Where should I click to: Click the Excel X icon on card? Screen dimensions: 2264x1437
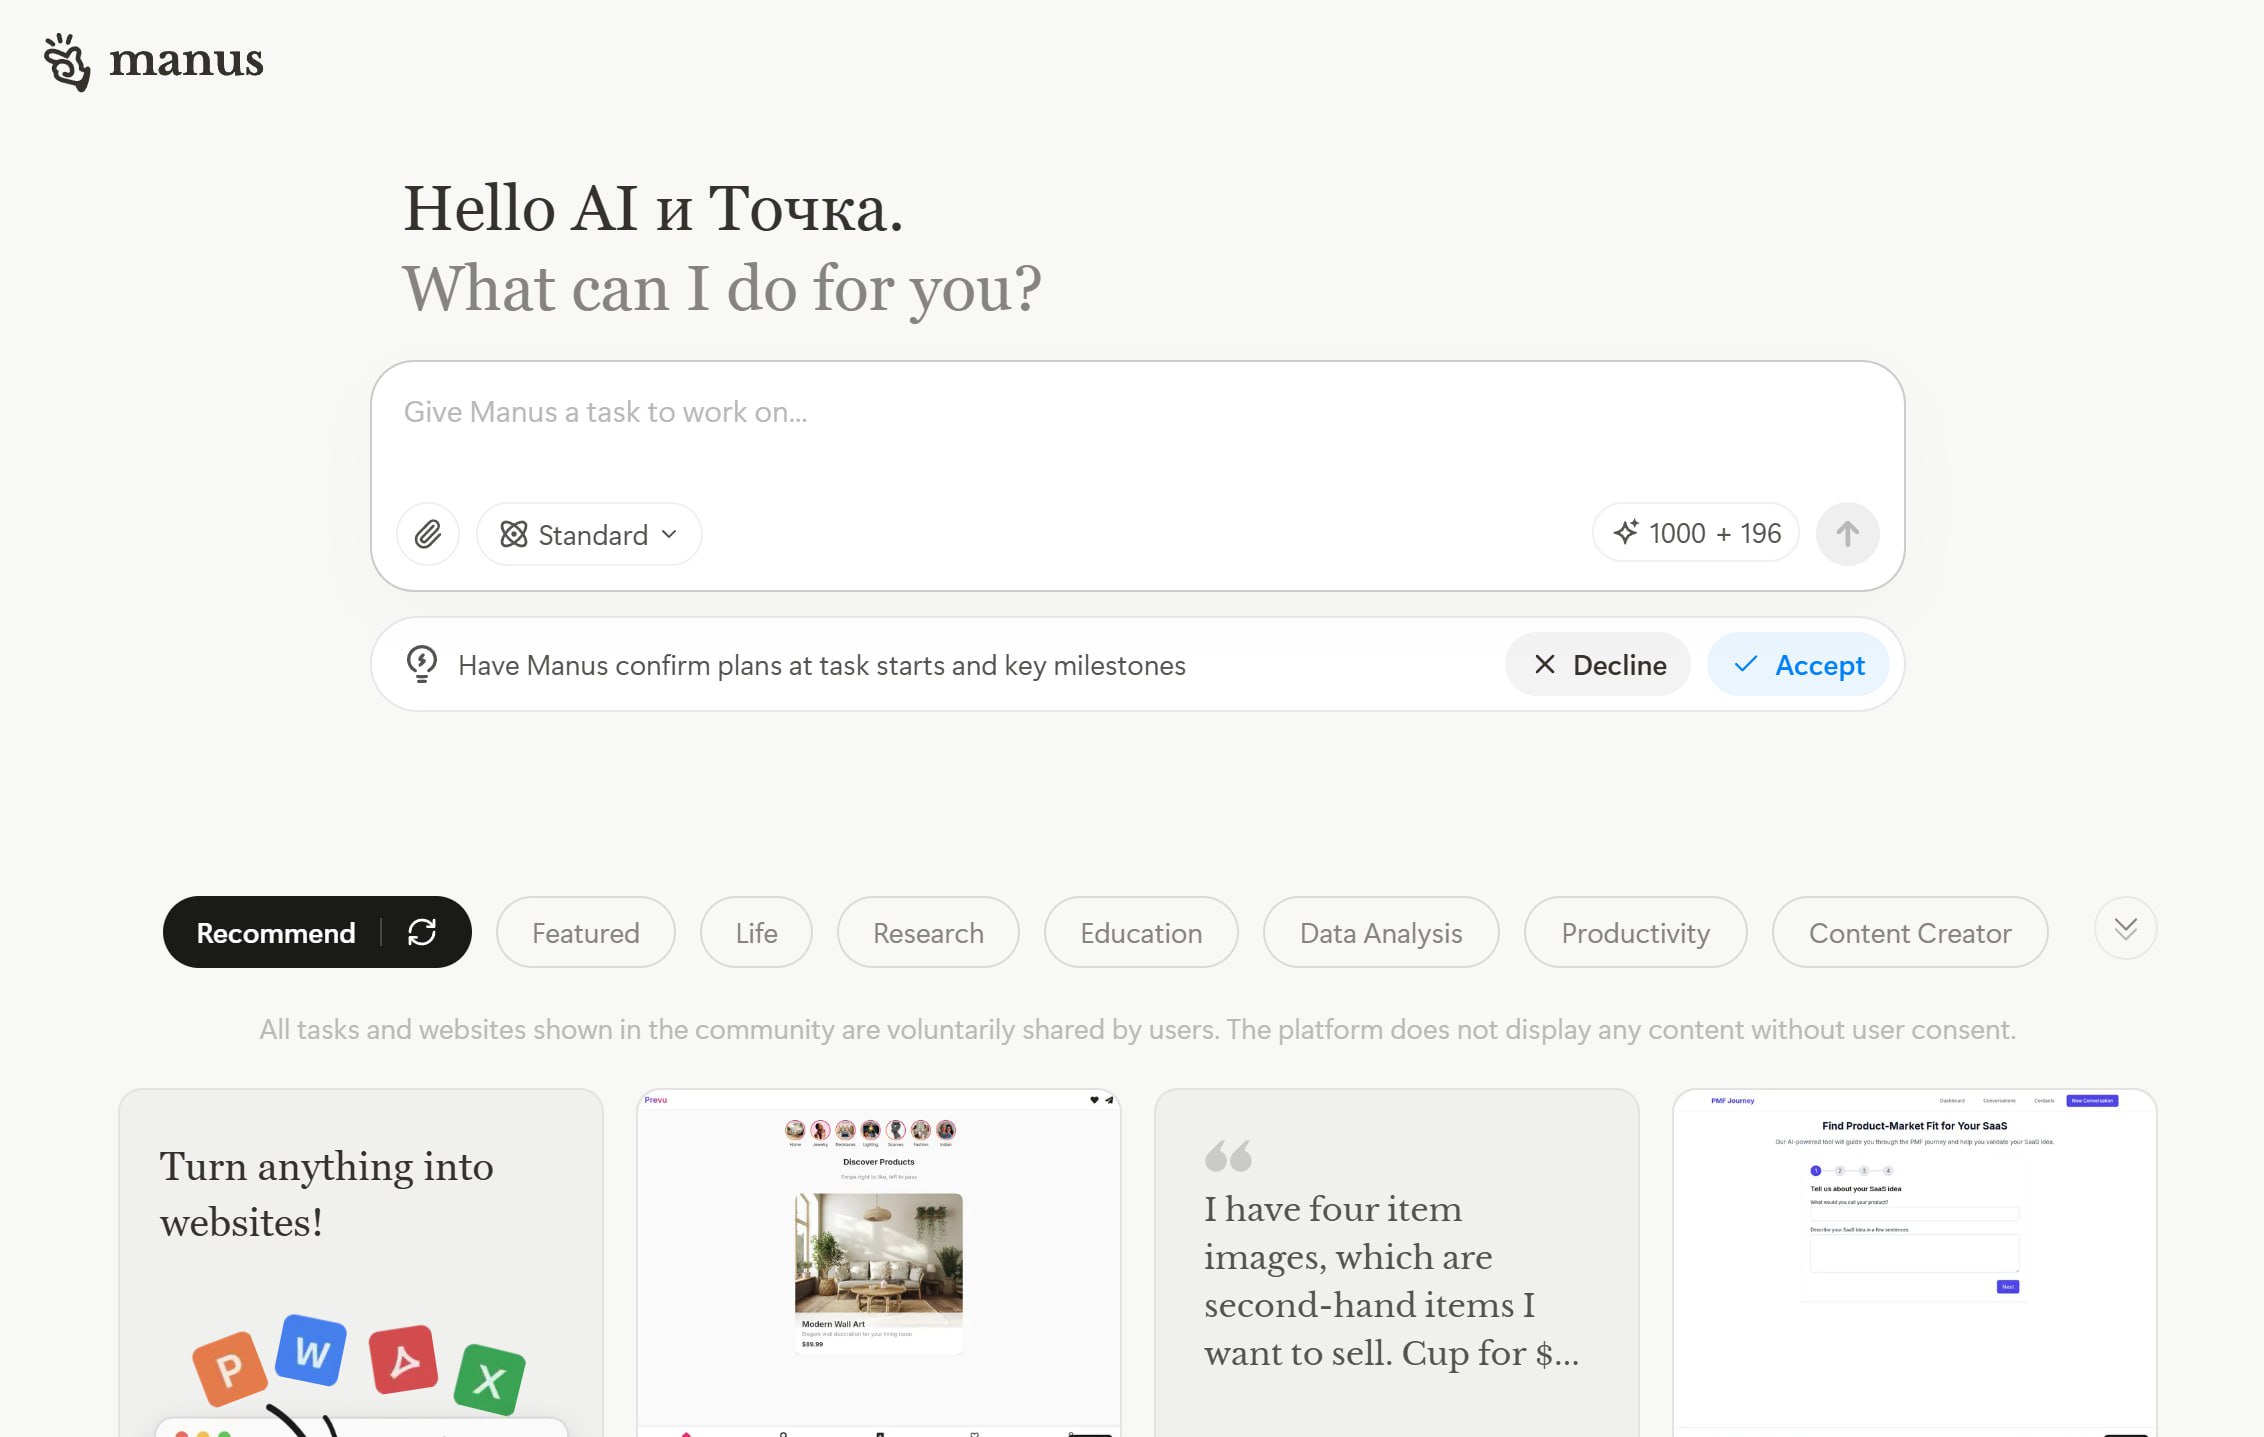489,1380
